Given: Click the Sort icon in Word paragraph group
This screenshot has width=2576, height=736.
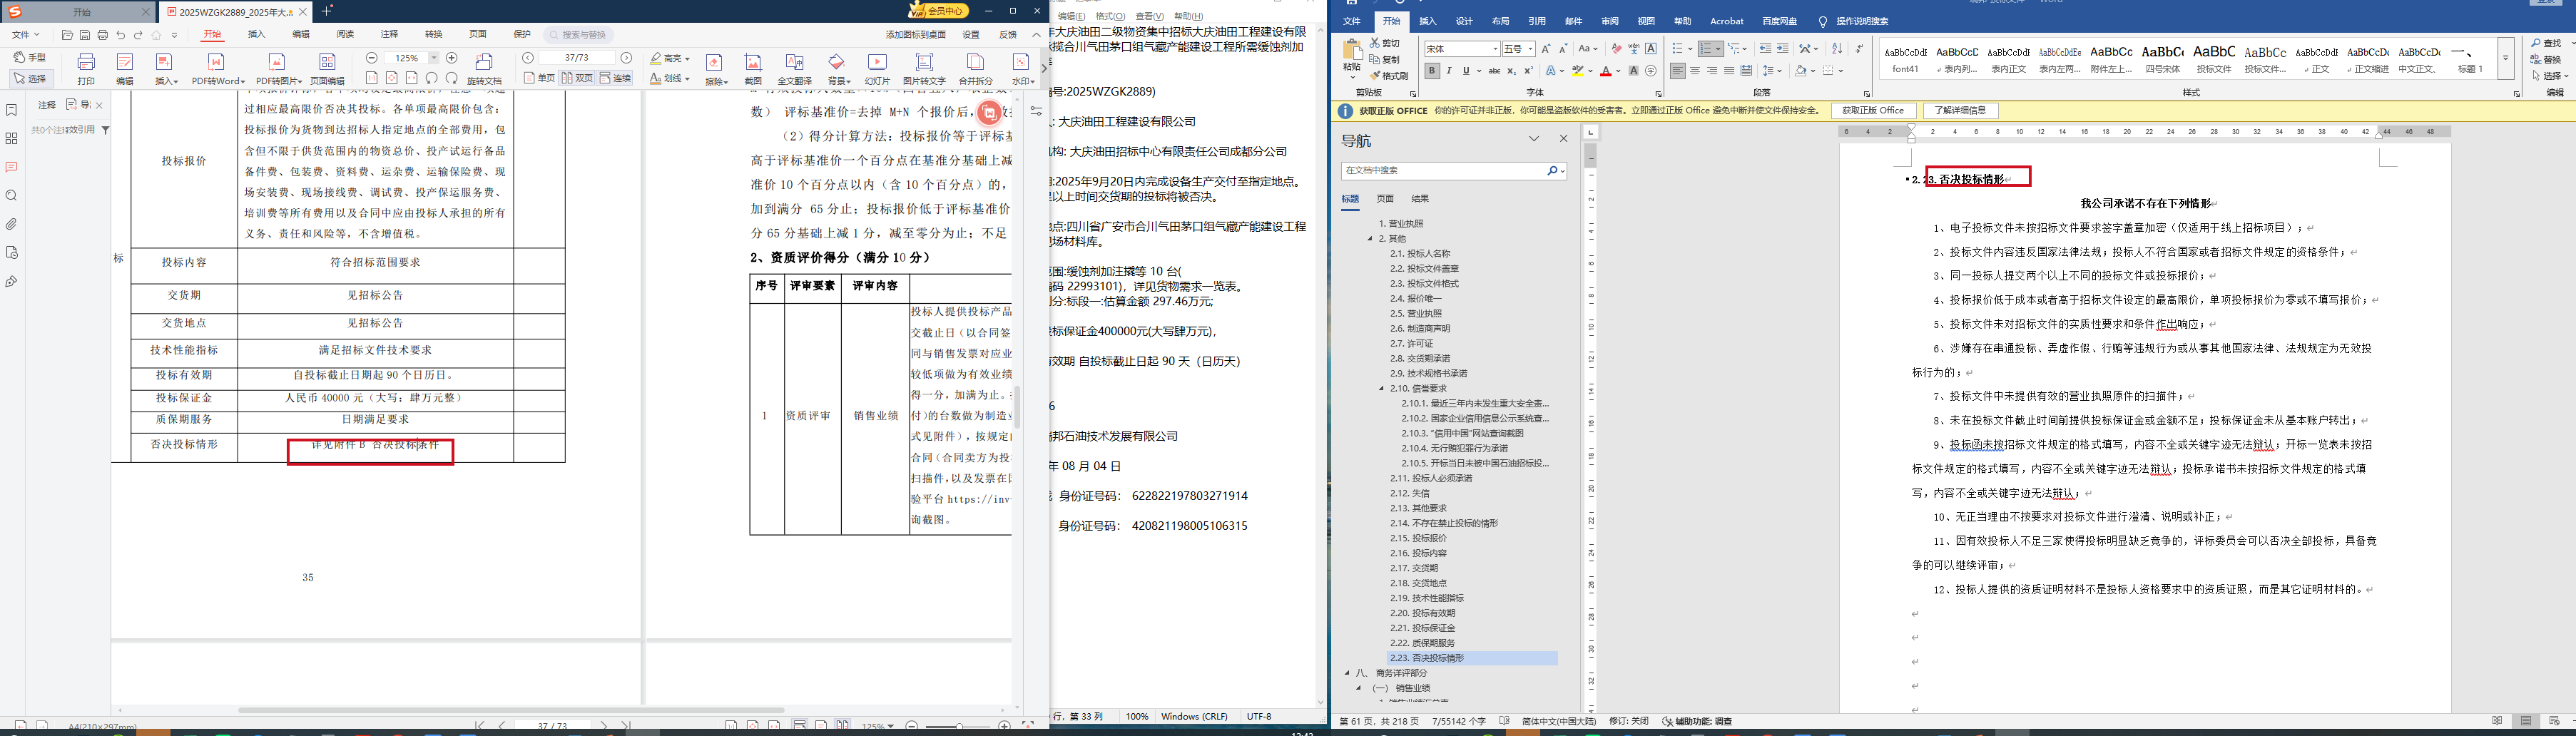Looking at the screenshot, I should (x=1837, y=49).
